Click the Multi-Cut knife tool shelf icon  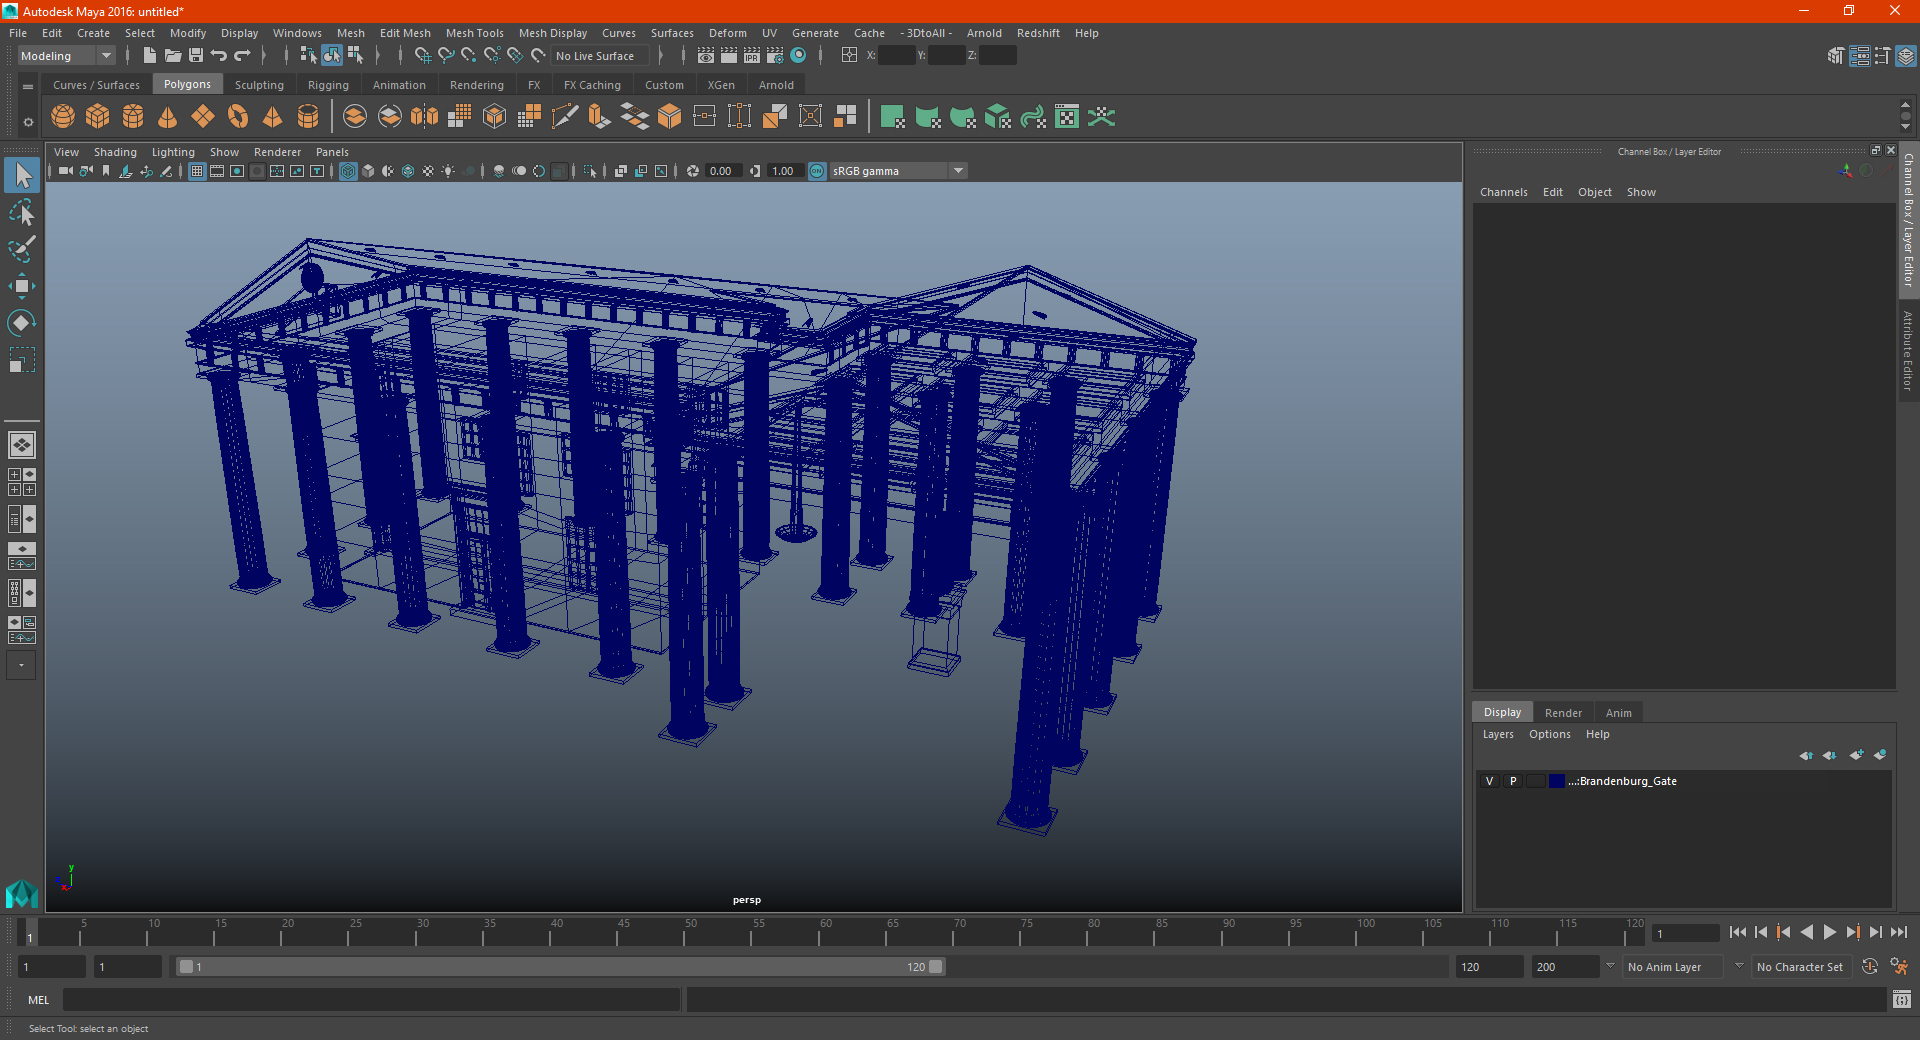click(565, 117)
